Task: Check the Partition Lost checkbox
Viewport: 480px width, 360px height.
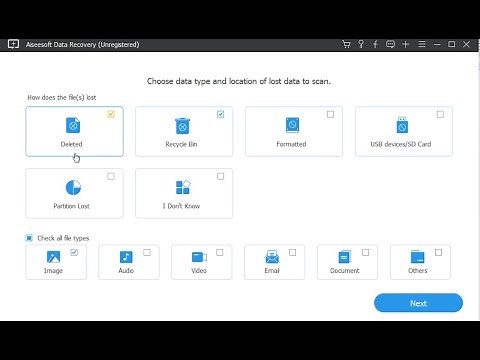Action: point(111,176)
